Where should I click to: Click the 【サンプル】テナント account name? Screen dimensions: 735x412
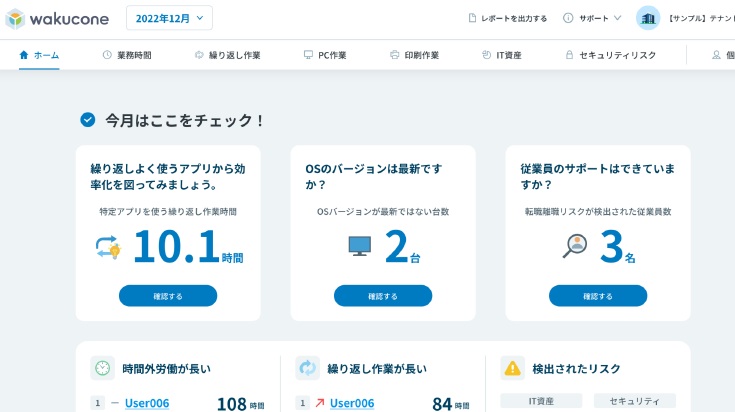click(701, 18)
